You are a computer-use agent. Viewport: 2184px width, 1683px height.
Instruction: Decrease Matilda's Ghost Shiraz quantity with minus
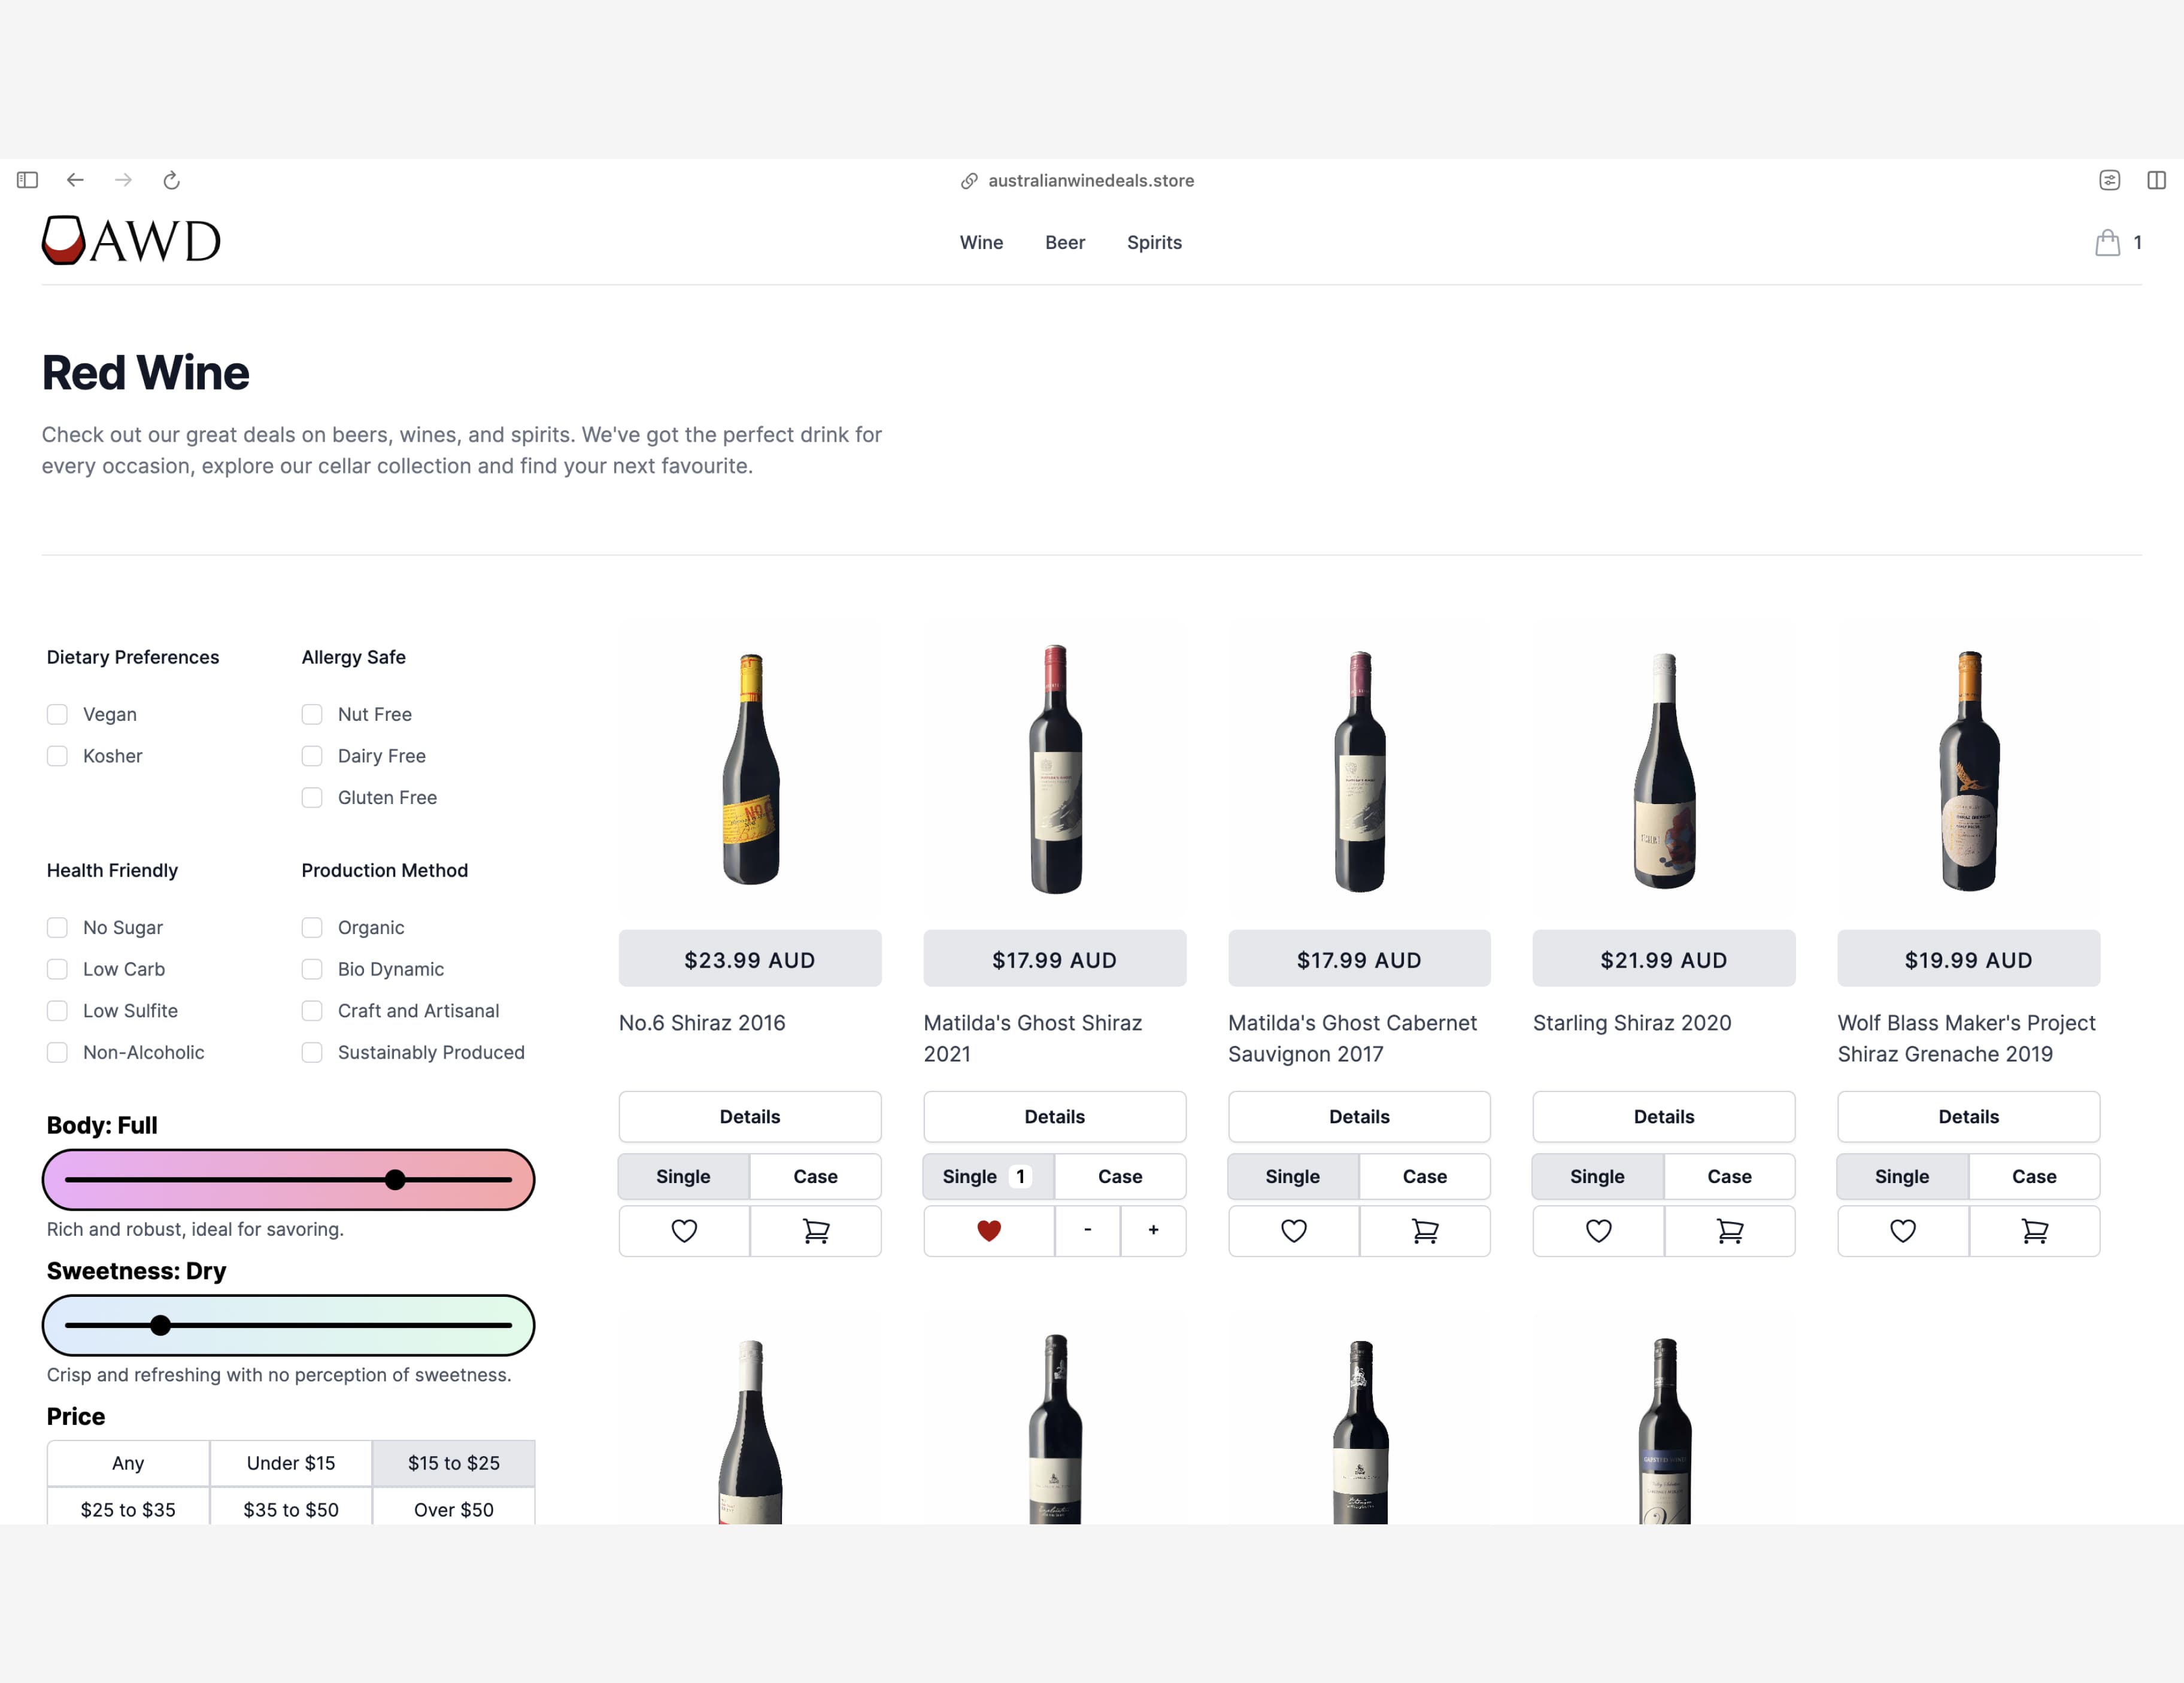pos(1088,1231)
